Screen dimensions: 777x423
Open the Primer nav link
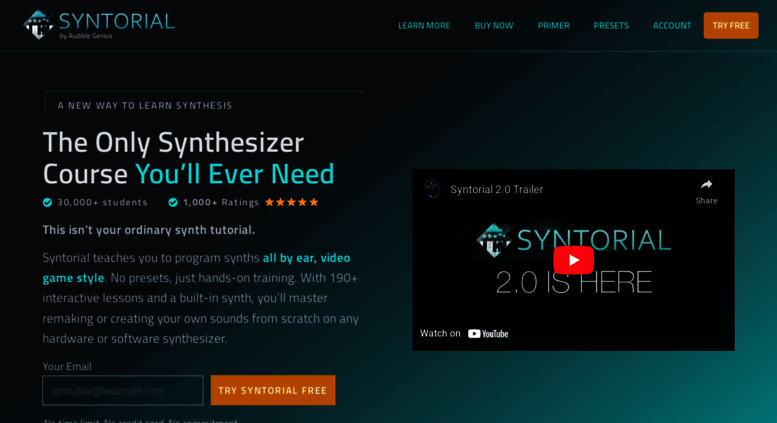[x=554, y=26]
